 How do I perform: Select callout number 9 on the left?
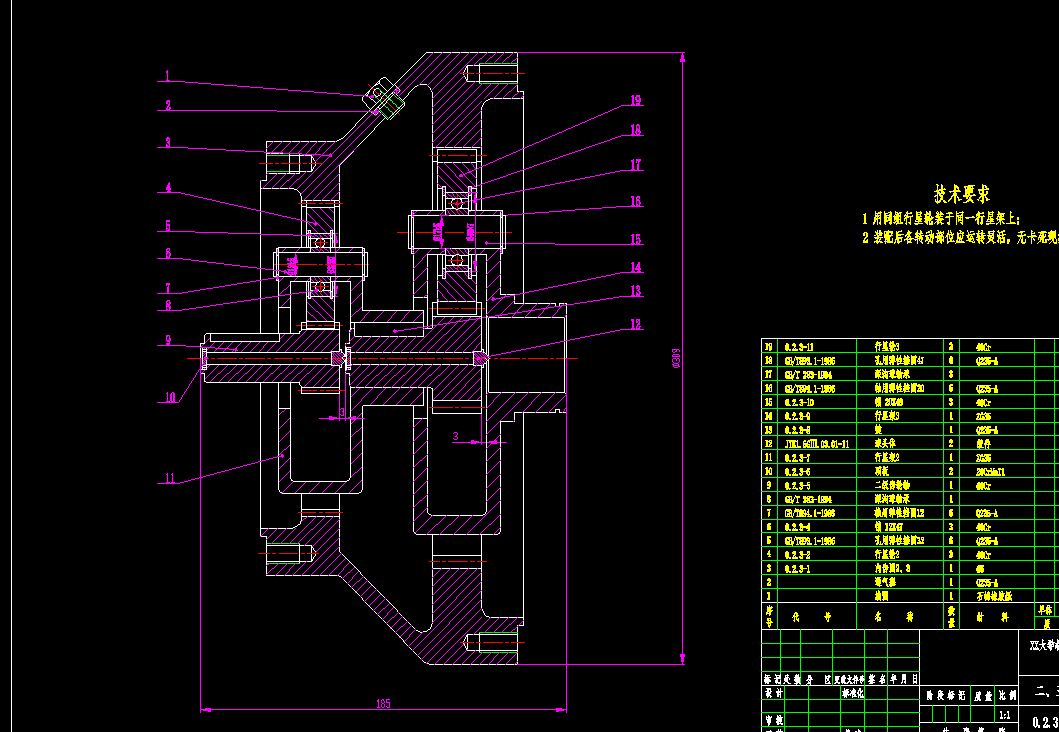pos(168,340)
